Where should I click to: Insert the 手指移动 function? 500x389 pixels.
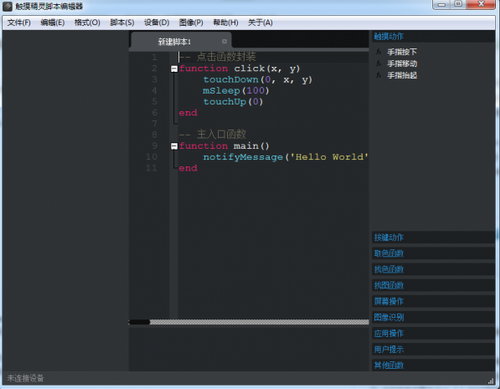pos(402,63)
